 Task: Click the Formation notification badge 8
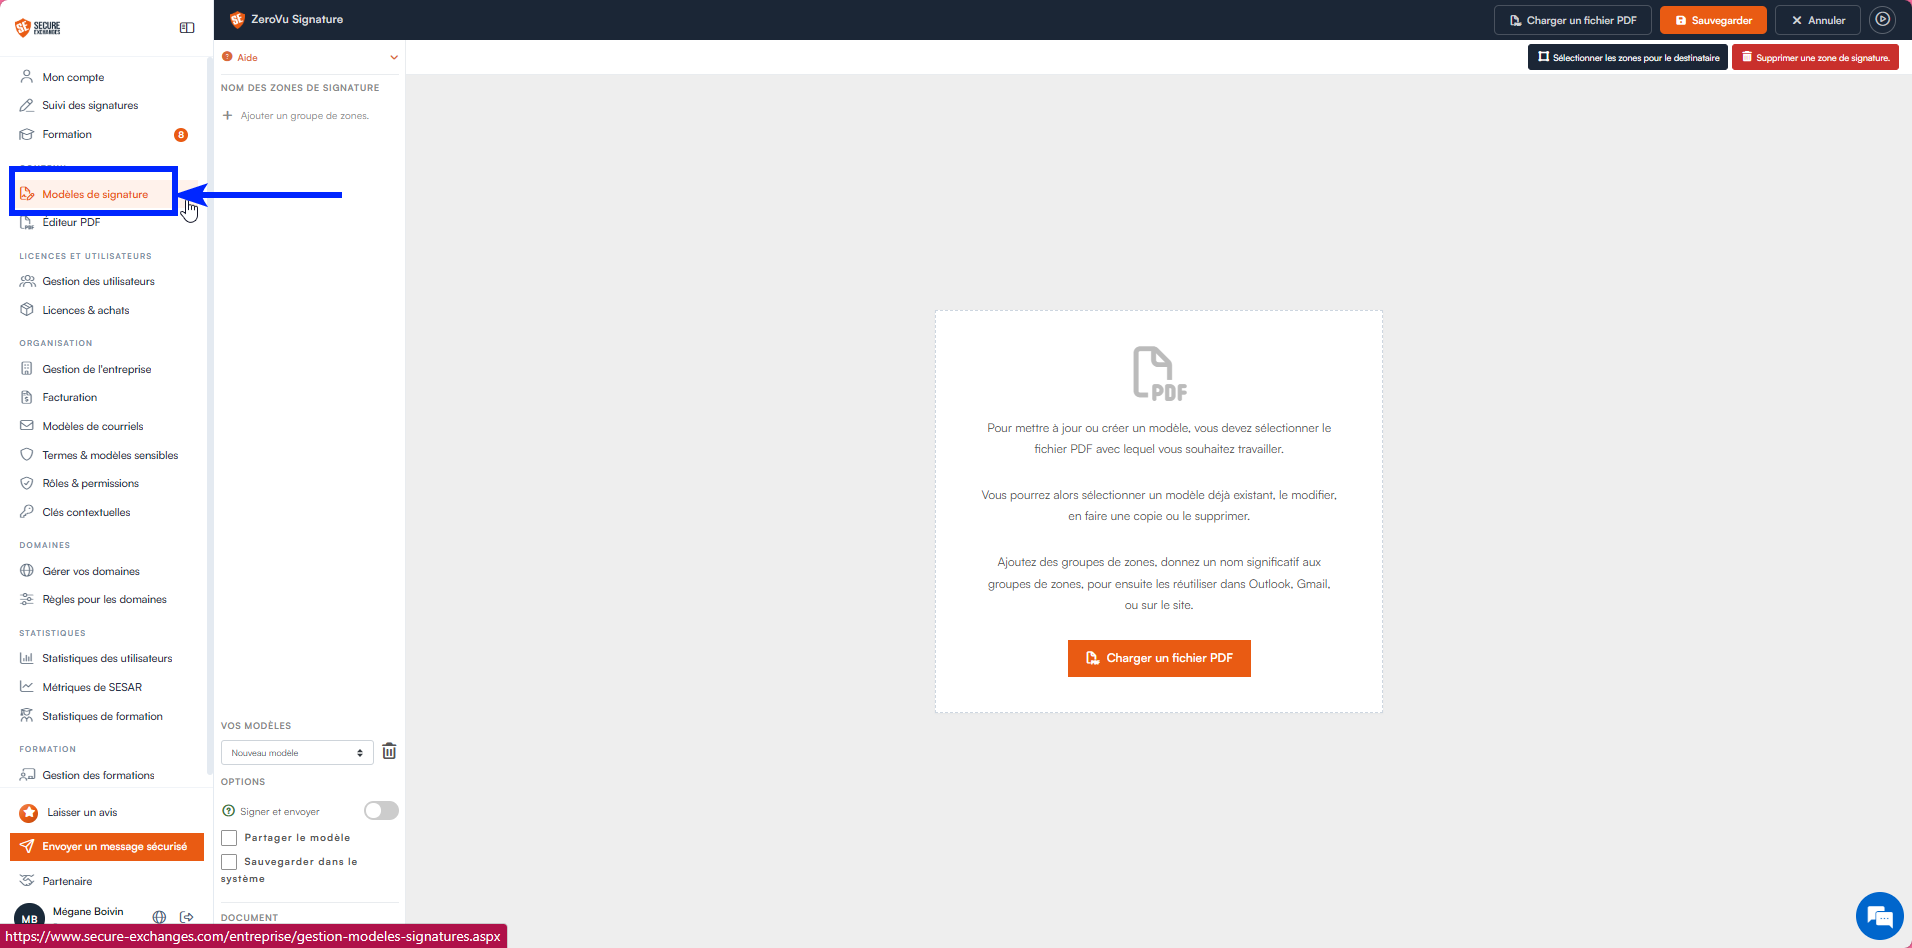[181, 135]
